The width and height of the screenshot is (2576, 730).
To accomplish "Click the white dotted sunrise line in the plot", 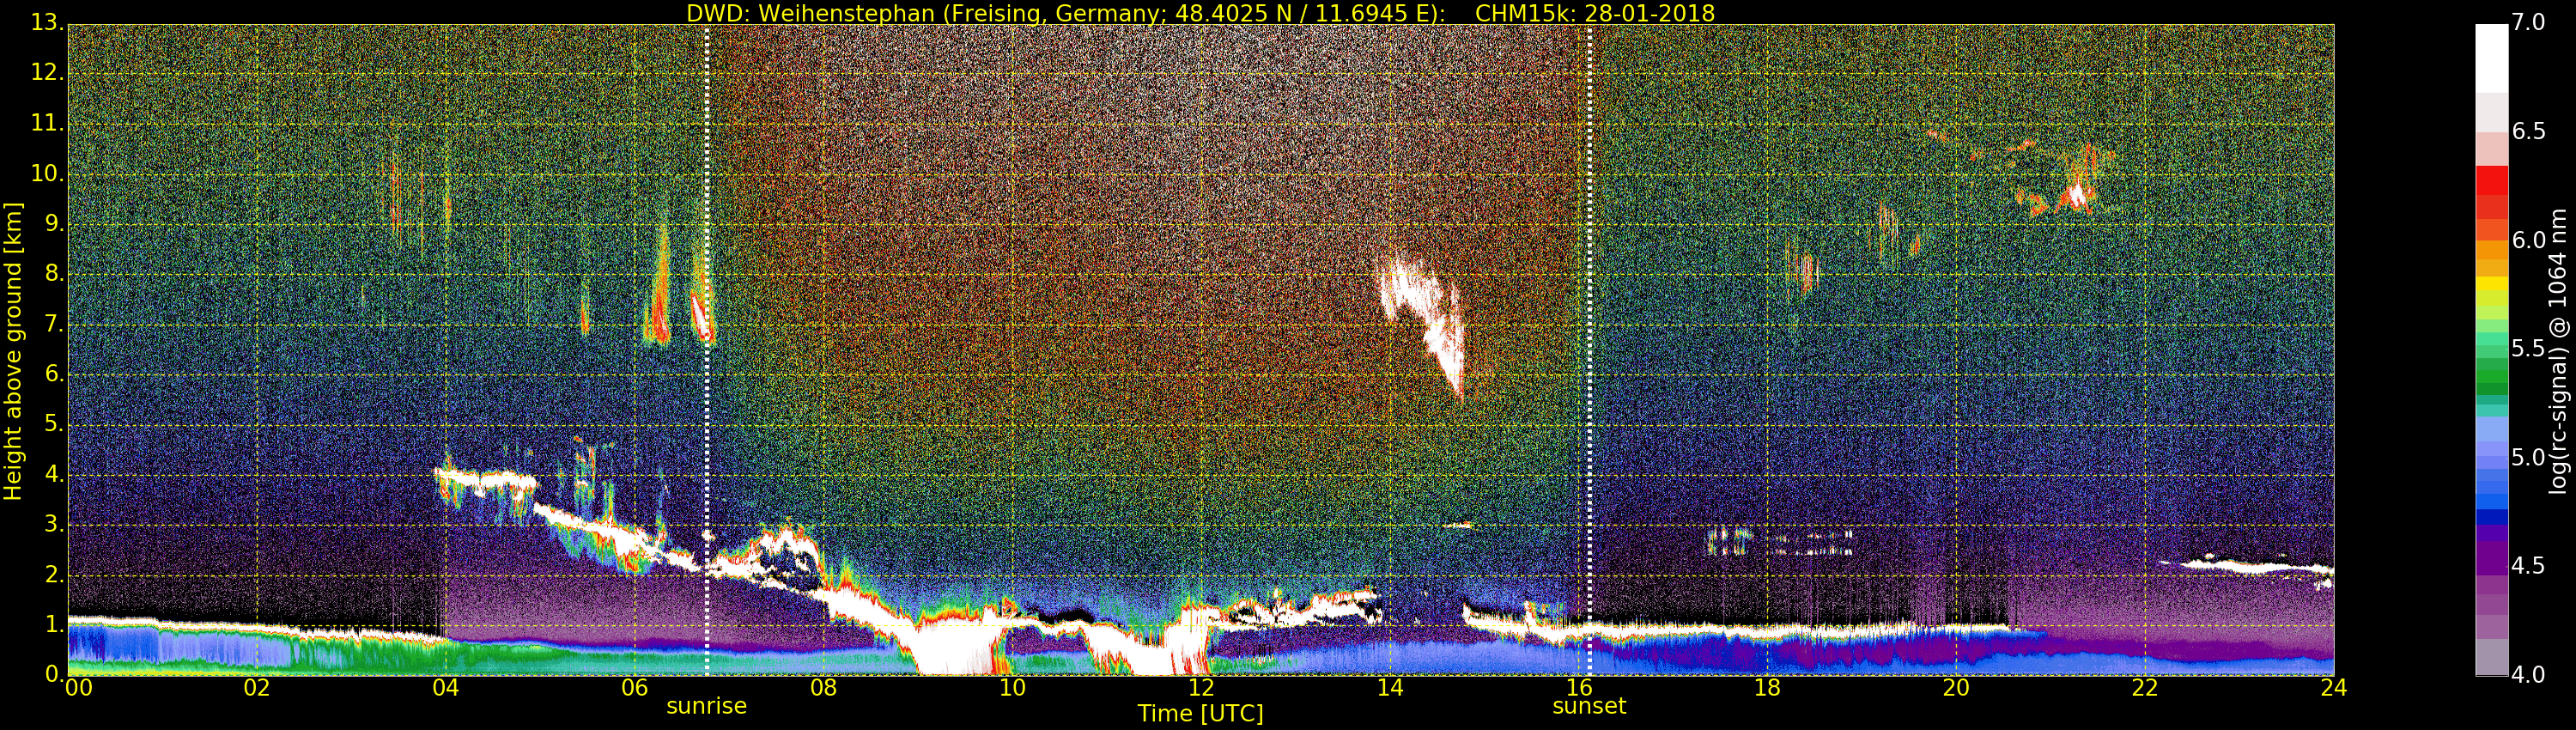I will pyautogui.click(x=707, y=350).
